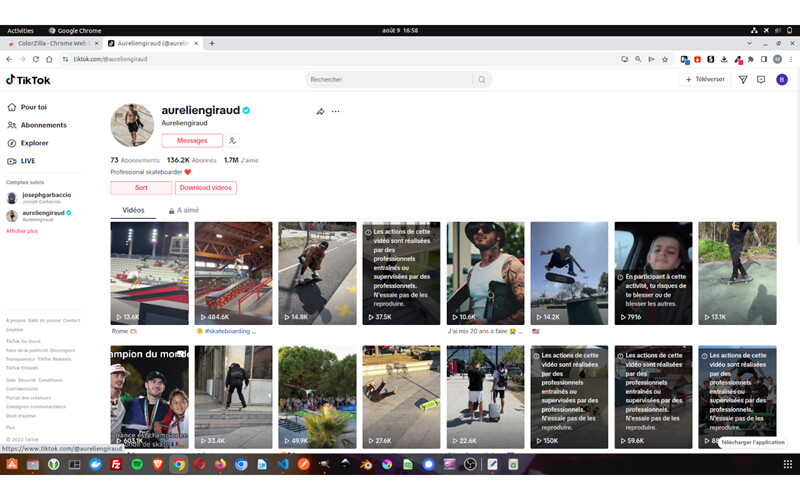Click the Pour toi home icon
The height and width of the screenshot is (500, 800).
pyautogui.click(x=12, y=107)
